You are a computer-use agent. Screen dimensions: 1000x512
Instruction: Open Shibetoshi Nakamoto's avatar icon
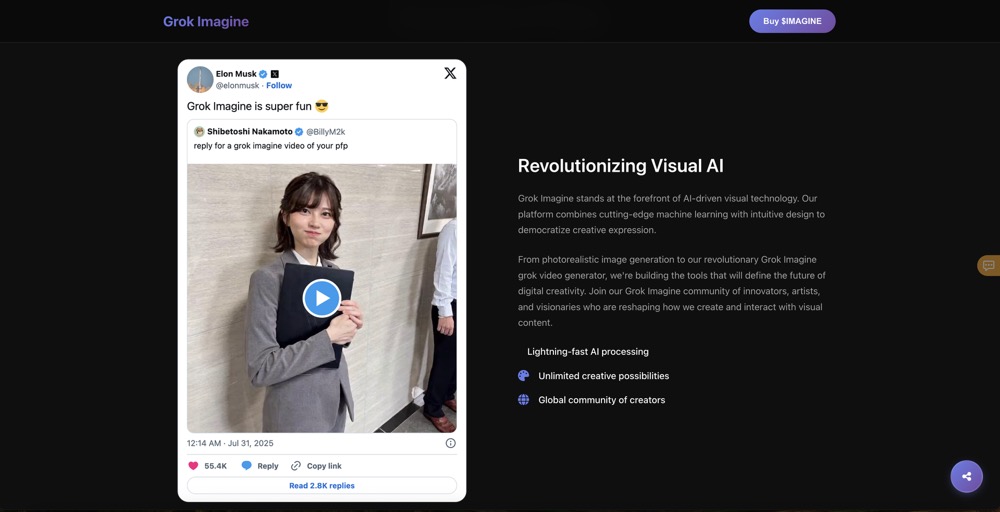(x=199, y=131)
